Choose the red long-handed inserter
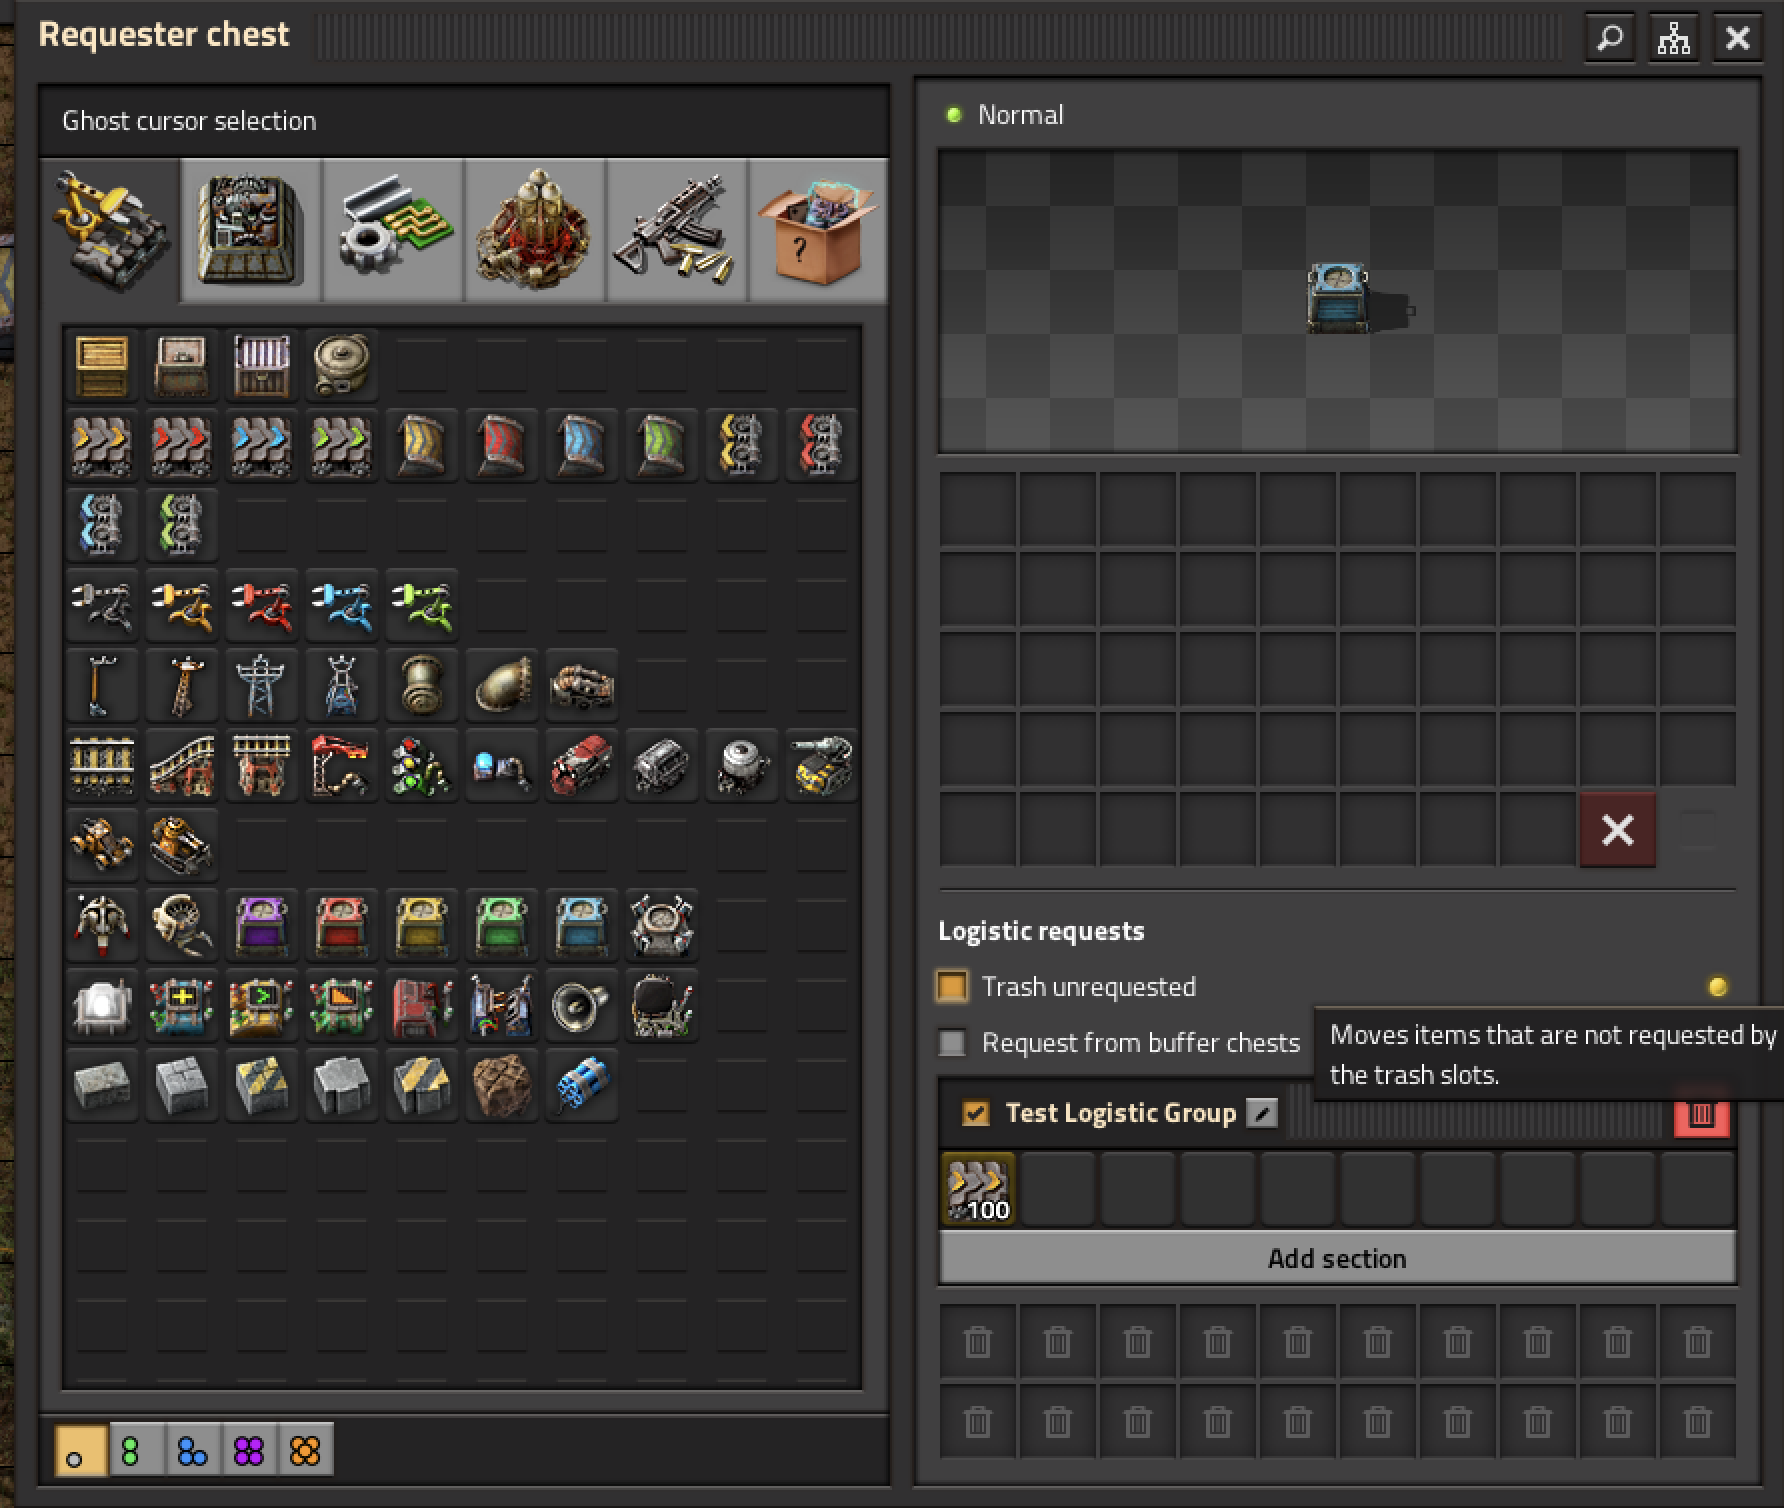The height and width of the screenshot is (1508, 1784). pos(262,606)
